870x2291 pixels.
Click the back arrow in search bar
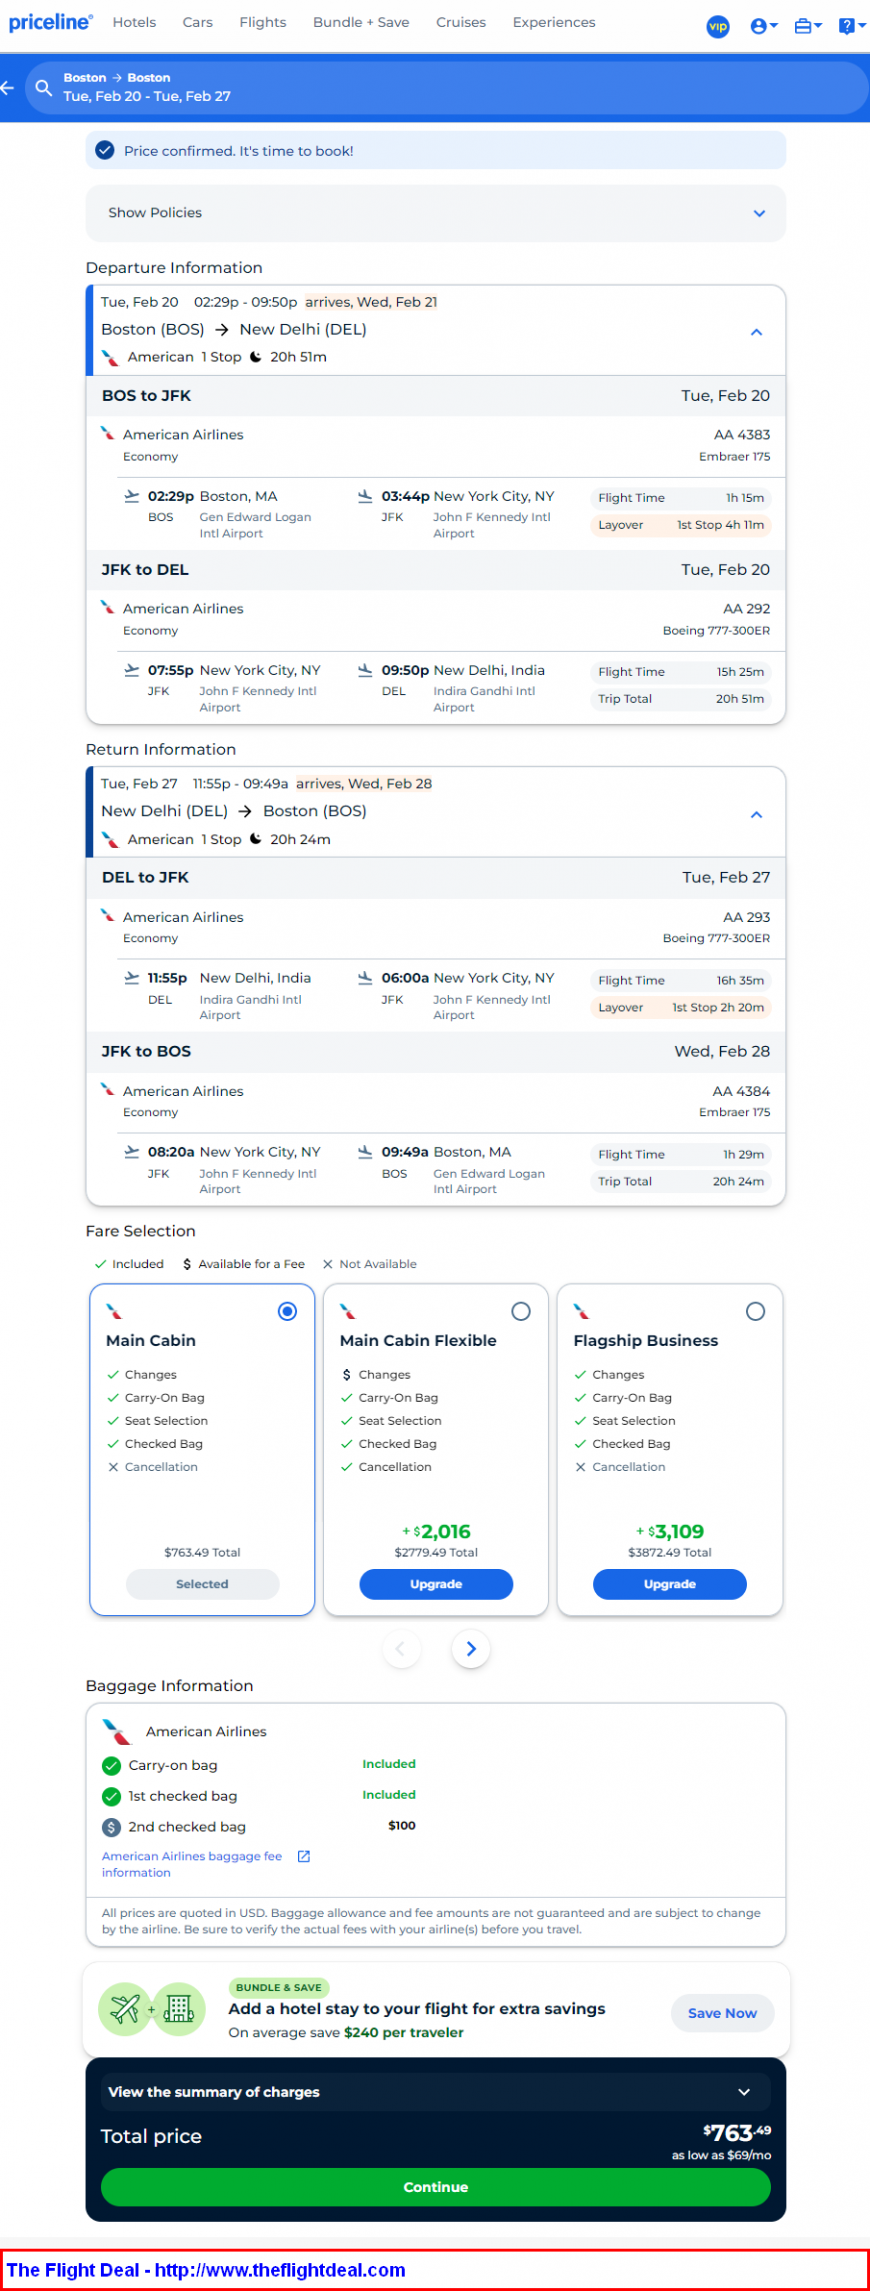(x=7, y=88)
